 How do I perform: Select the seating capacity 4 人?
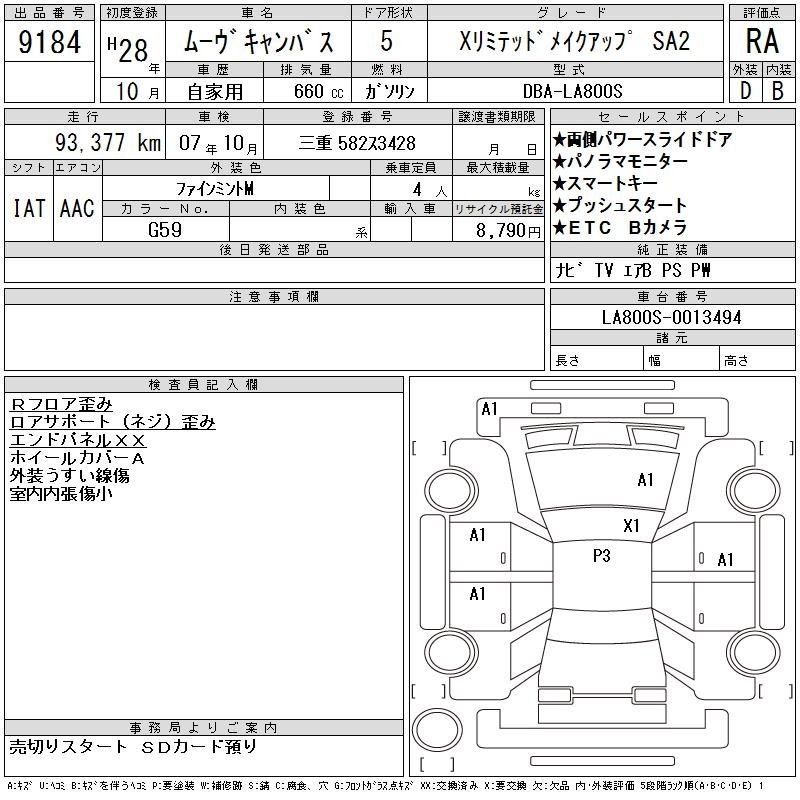(x=430, y=190)
